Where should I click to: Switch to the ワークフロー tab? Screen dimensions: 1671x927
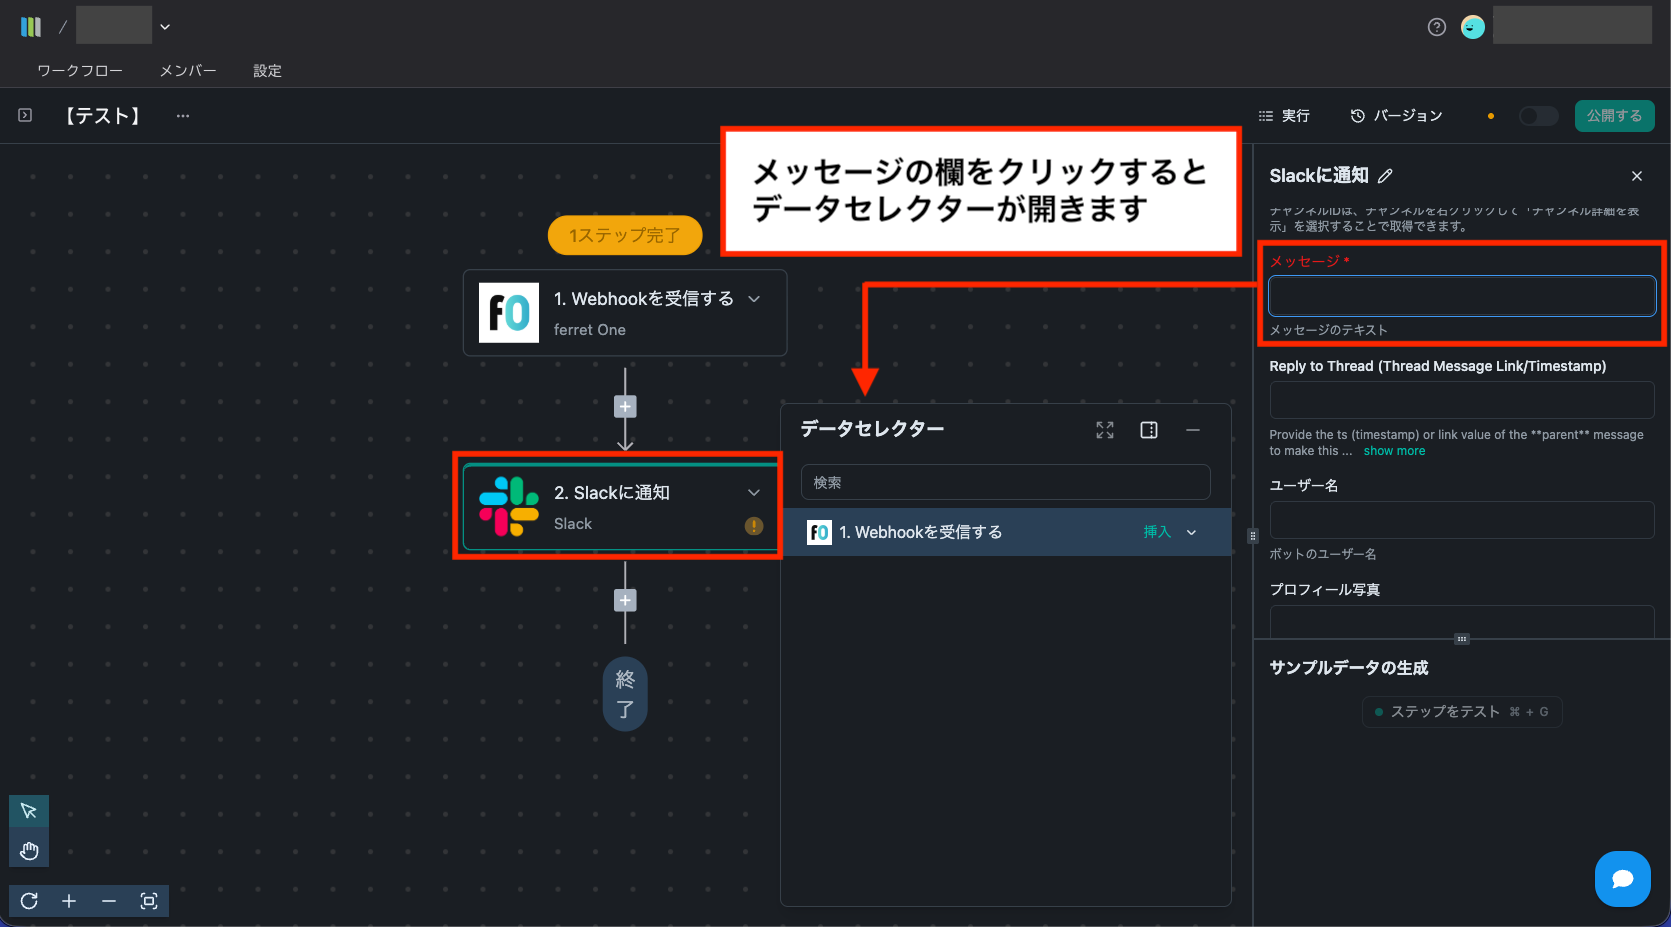tap(80, 71)
